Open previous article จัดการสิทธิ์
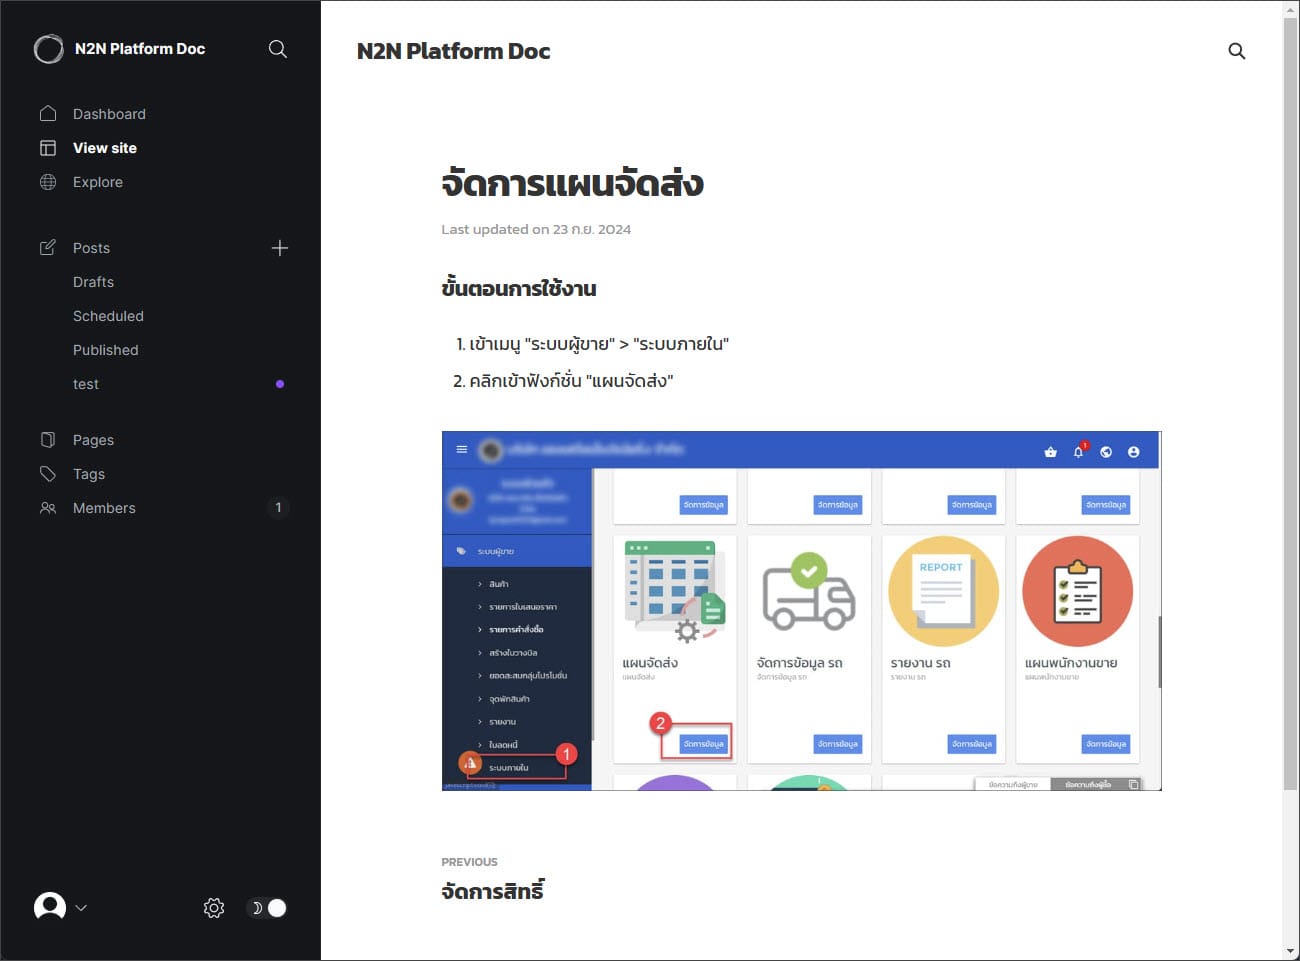 (x=492, y=890)
